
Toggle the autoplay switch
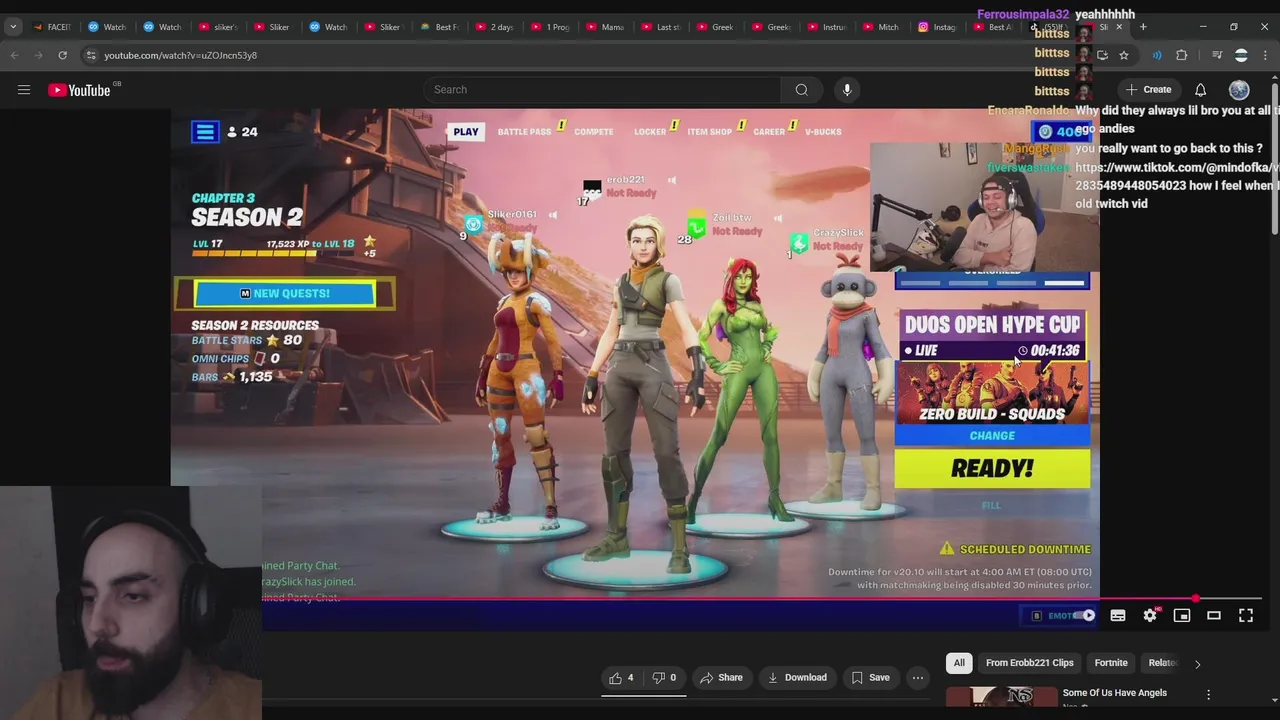click(1082, 616)
